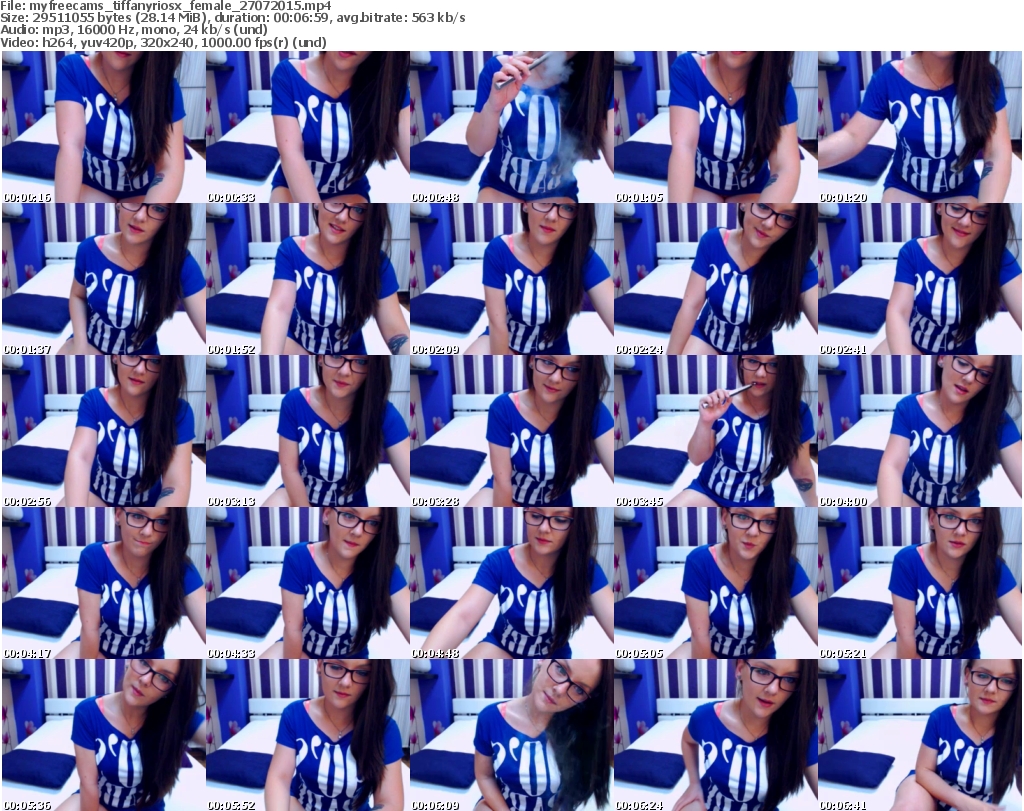Screen dimensions: 1024x811
Task: Pick the thumbnail stamped 00:00:48
Action: (512, 127)
